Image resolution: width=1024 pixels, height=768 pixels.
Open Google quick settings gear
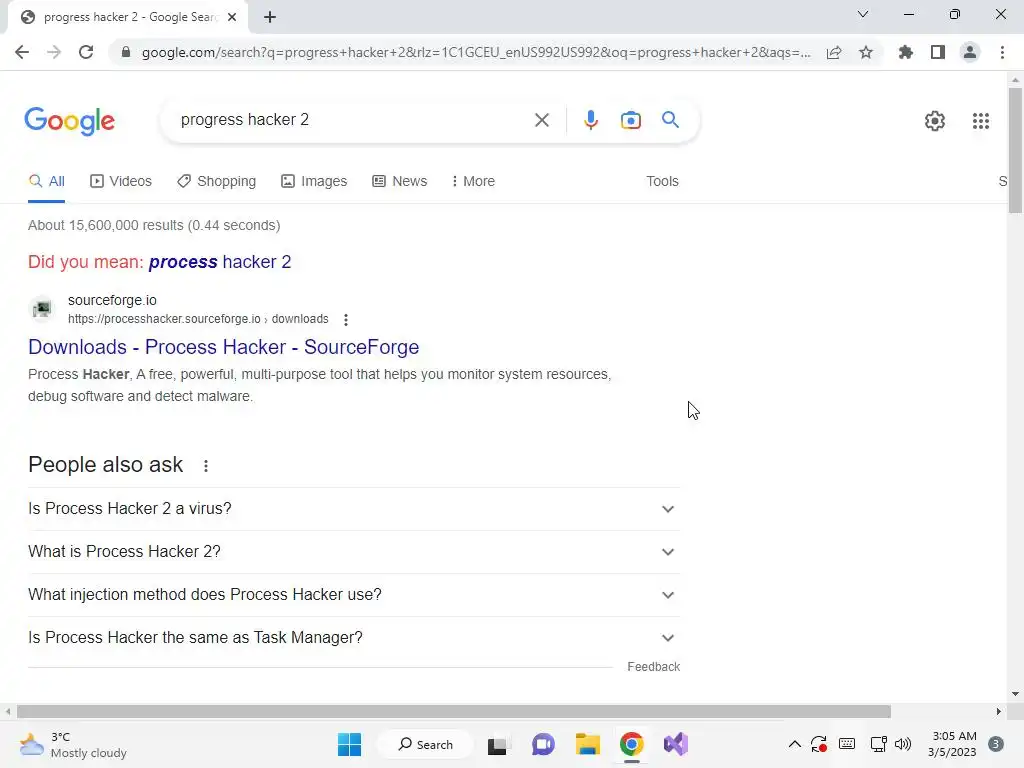935,121
